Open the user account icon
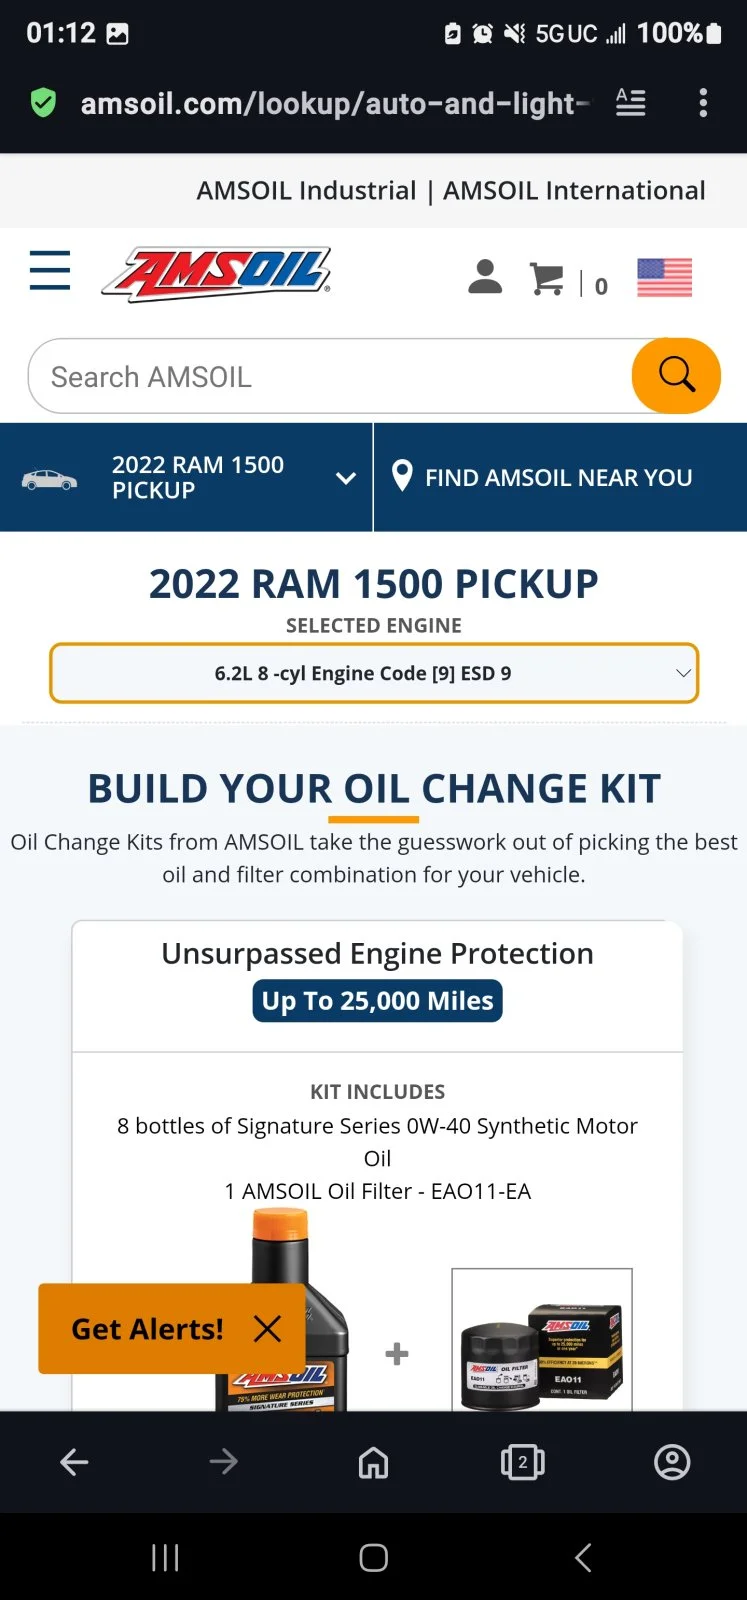The height and width of the screenshot is (1600, 747). [485, 277]
